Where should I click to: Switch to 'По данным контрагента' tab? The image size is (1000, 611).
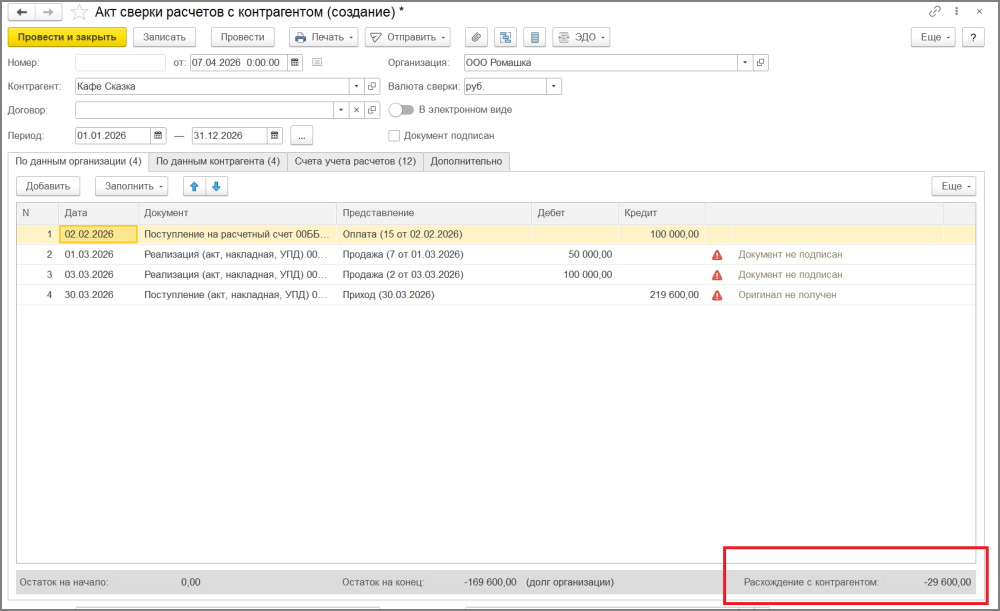pyautogui.click(x=218, y=161)
